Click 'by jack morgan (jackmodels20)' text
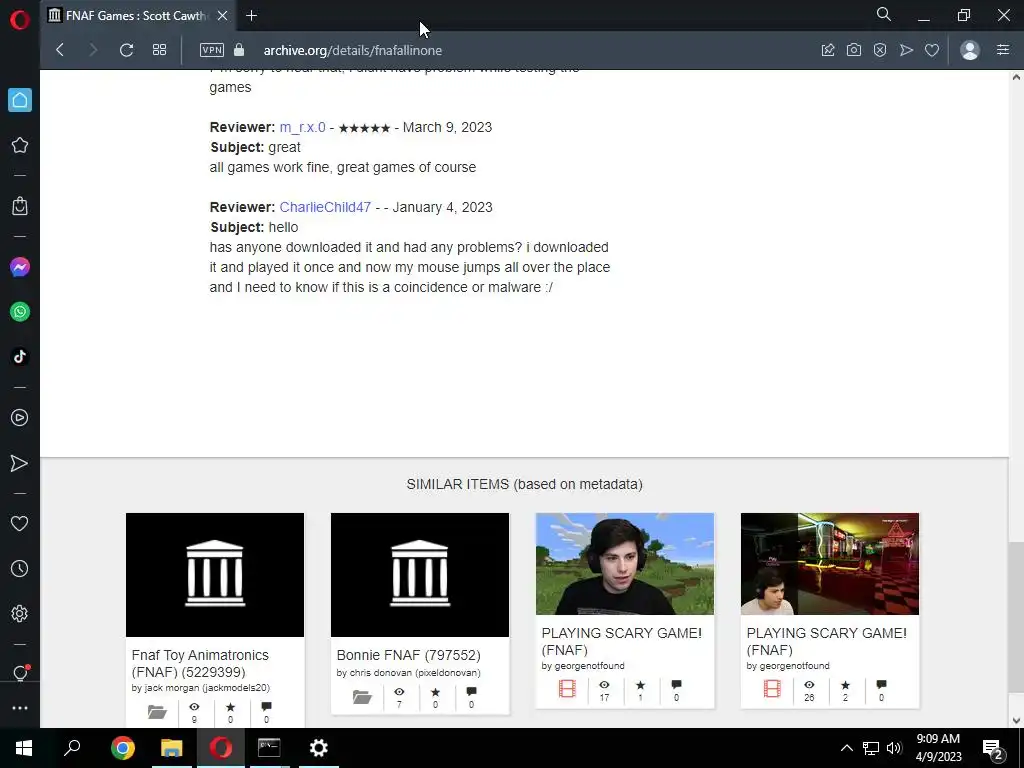Viewport: 1024px width, 768px height. [200, 688]
